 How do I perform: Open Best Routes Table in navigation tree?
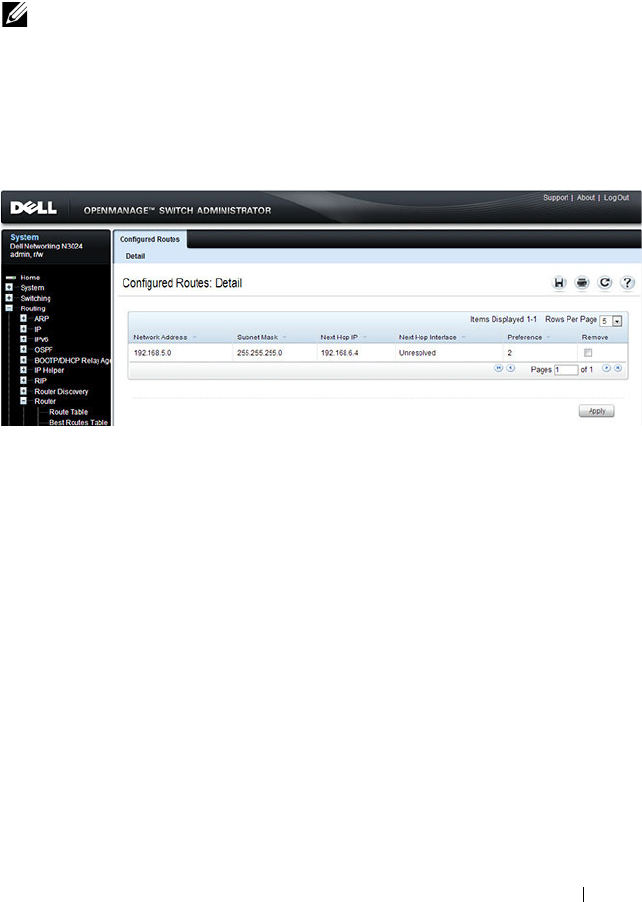pos(78,422)
